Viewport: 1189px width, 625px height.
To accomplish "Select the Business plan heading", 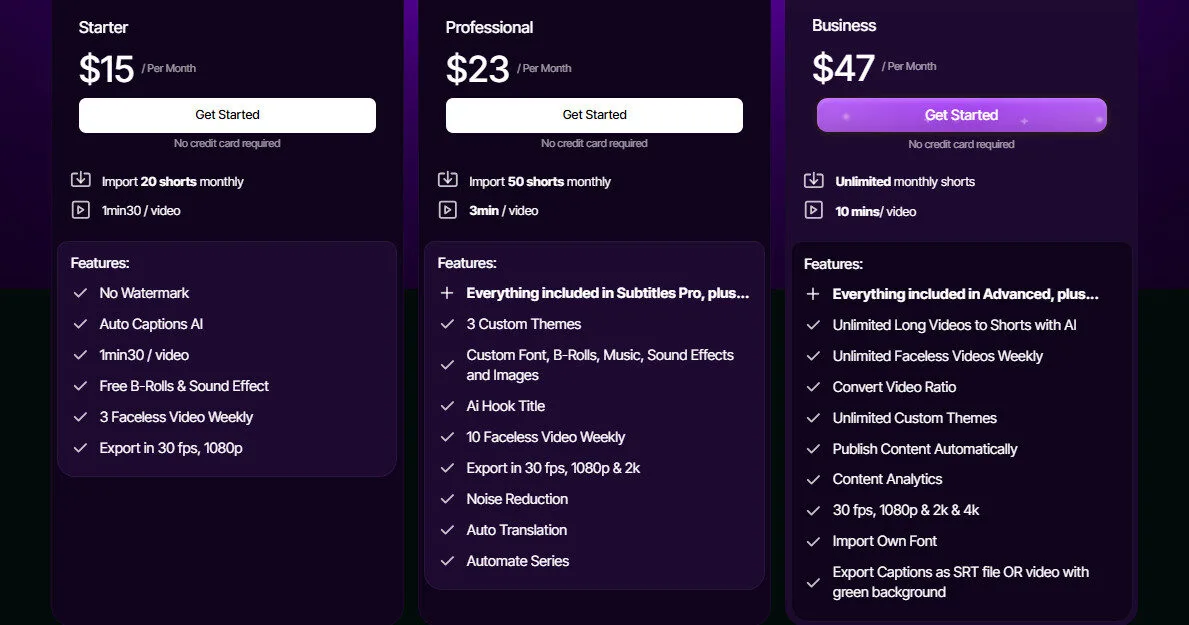I will pos(843,25).
